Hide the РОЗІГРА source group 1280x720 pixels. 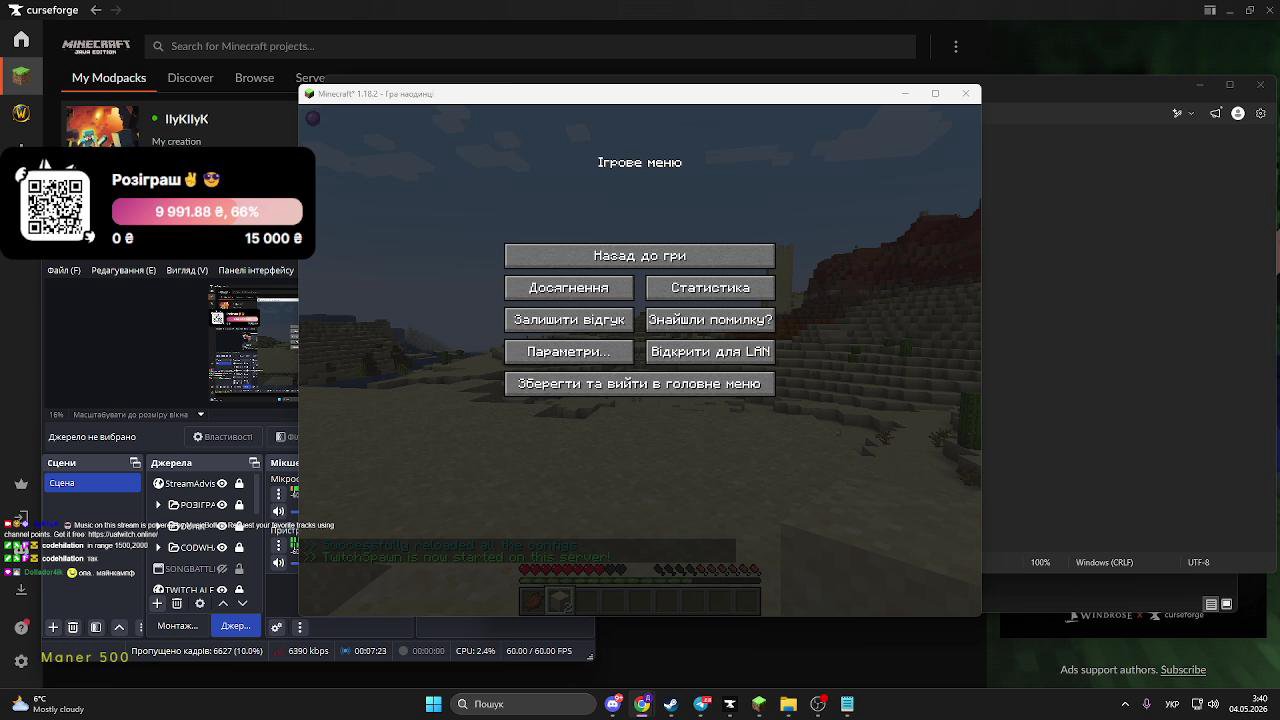(222, 505)
